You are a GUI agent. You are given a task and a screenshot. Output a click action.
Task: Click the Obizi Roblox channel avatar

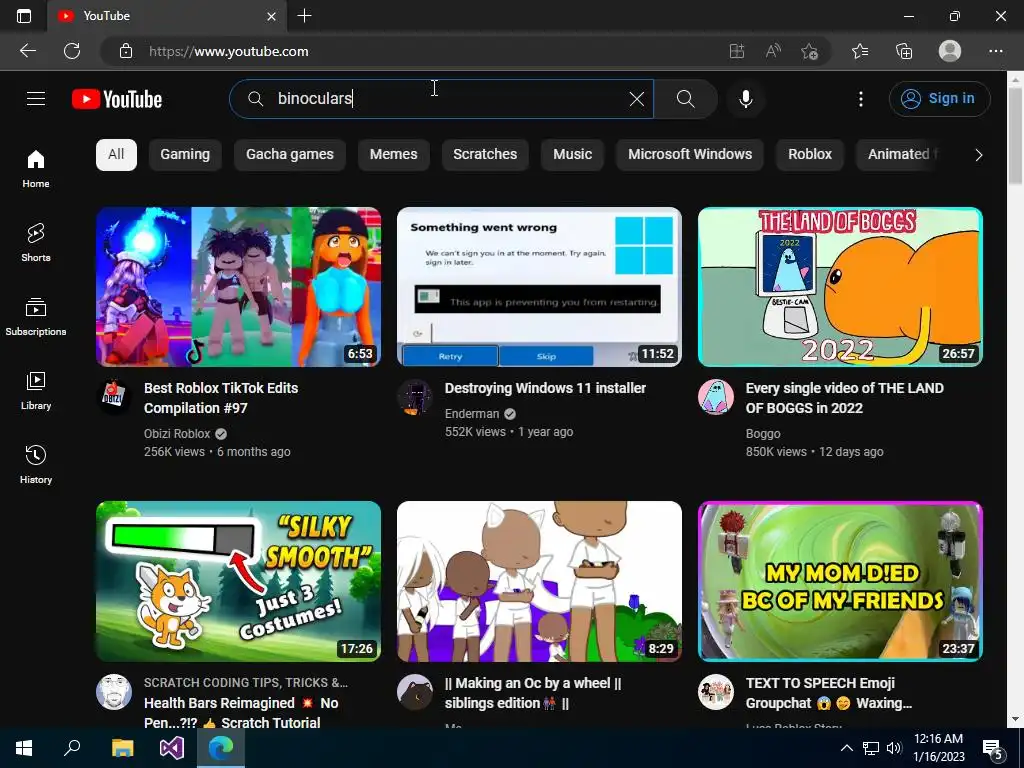(x=114, y=396)
